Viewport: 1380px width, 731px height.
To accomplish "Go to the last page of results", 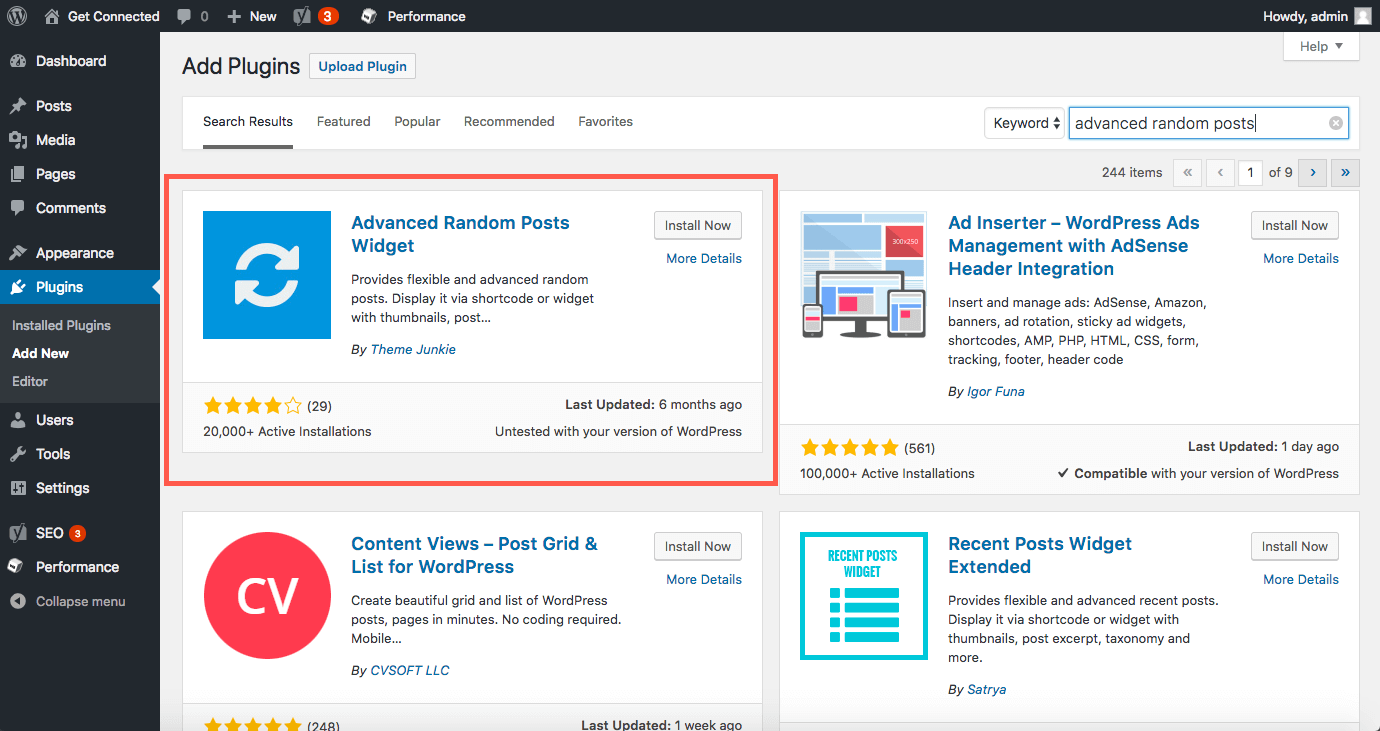I will tap(1345, 173).
